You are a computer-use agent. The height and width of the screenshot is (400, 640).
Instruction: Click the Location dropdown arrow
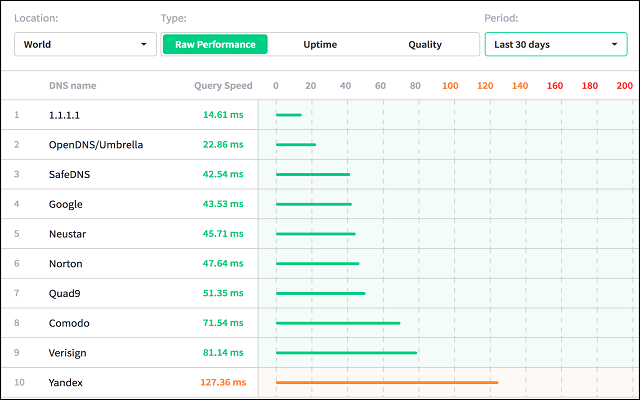coord(144,45)
